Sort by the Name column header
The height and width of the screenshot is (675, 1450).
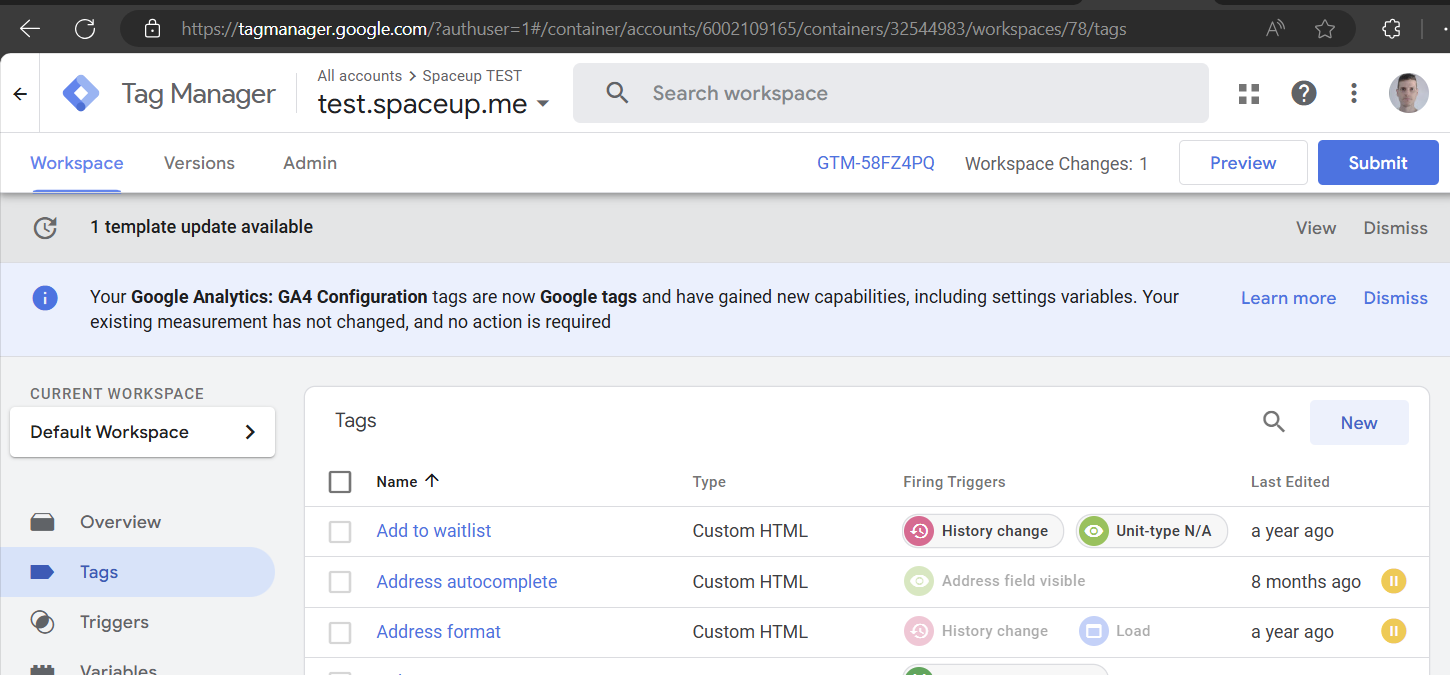[x=397, y=482]
